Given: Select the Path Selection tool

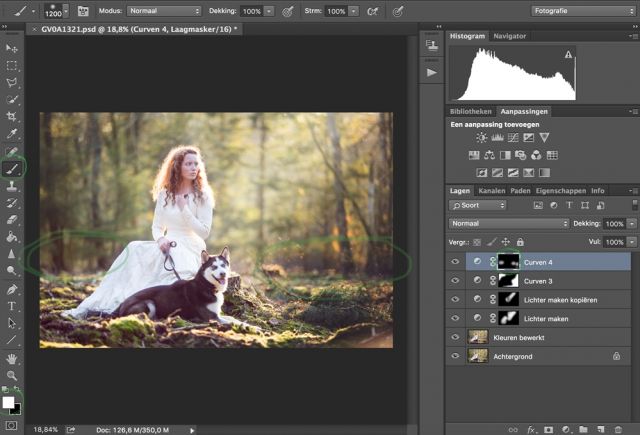Looking at the screenshot, I should 11,323.
